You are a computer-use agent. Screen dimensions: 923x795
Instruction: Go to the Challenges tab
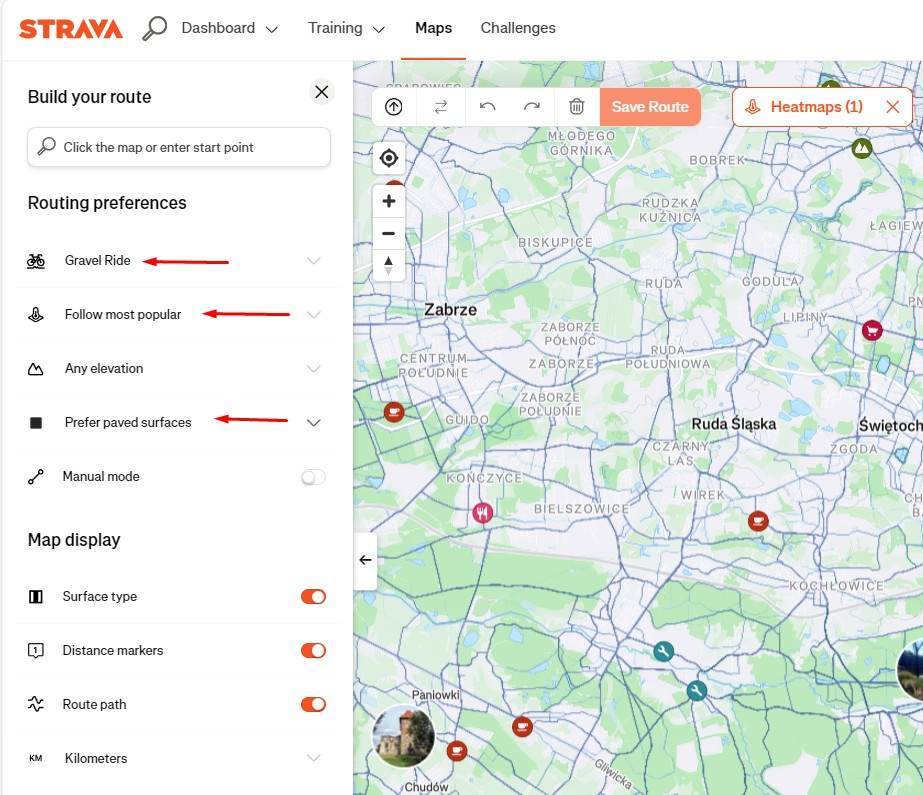tap(518, 28)
